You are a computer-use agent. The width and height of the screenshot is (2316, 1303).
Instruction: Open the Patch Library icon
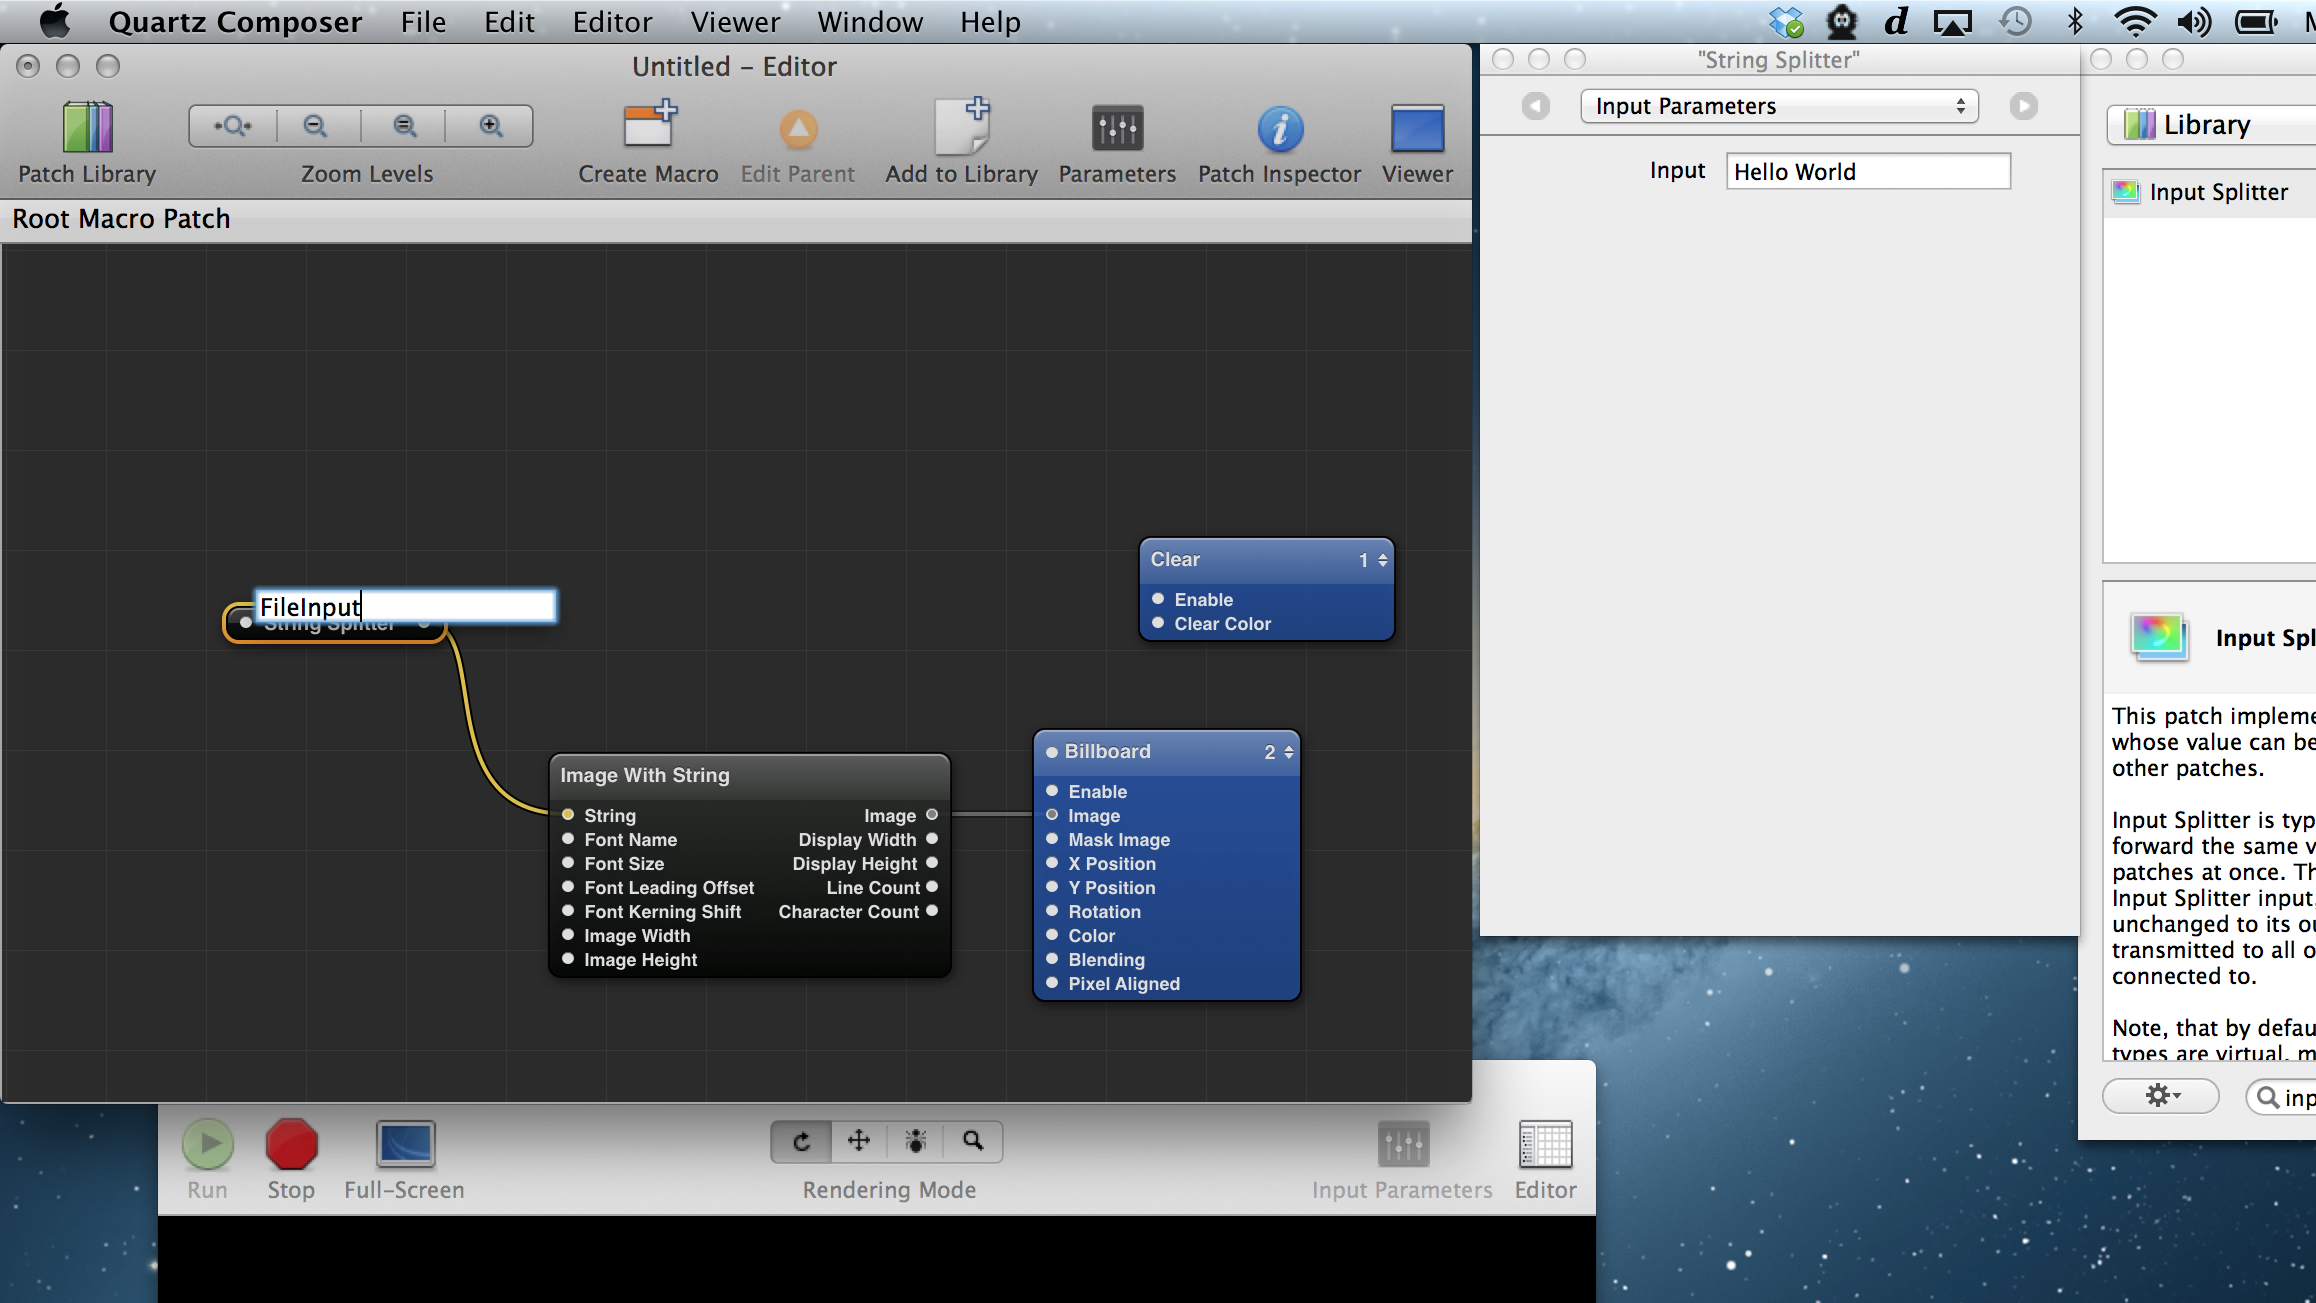(88, 128)
